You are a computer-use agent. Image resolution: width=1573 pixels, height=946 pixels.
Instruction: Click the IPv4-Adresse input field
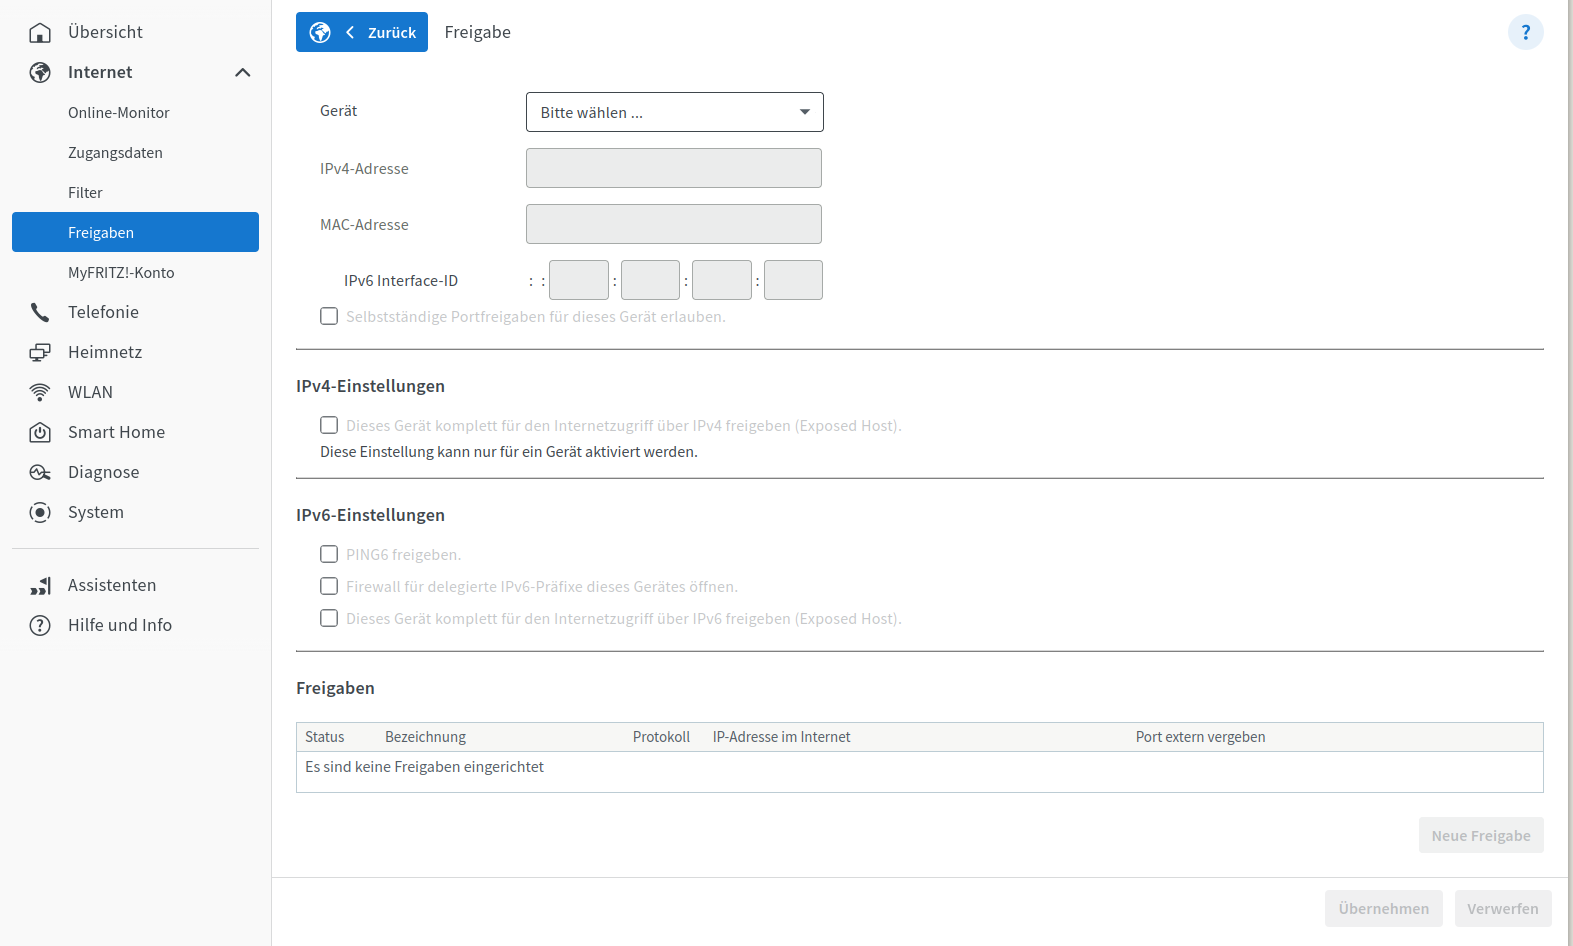674,168
